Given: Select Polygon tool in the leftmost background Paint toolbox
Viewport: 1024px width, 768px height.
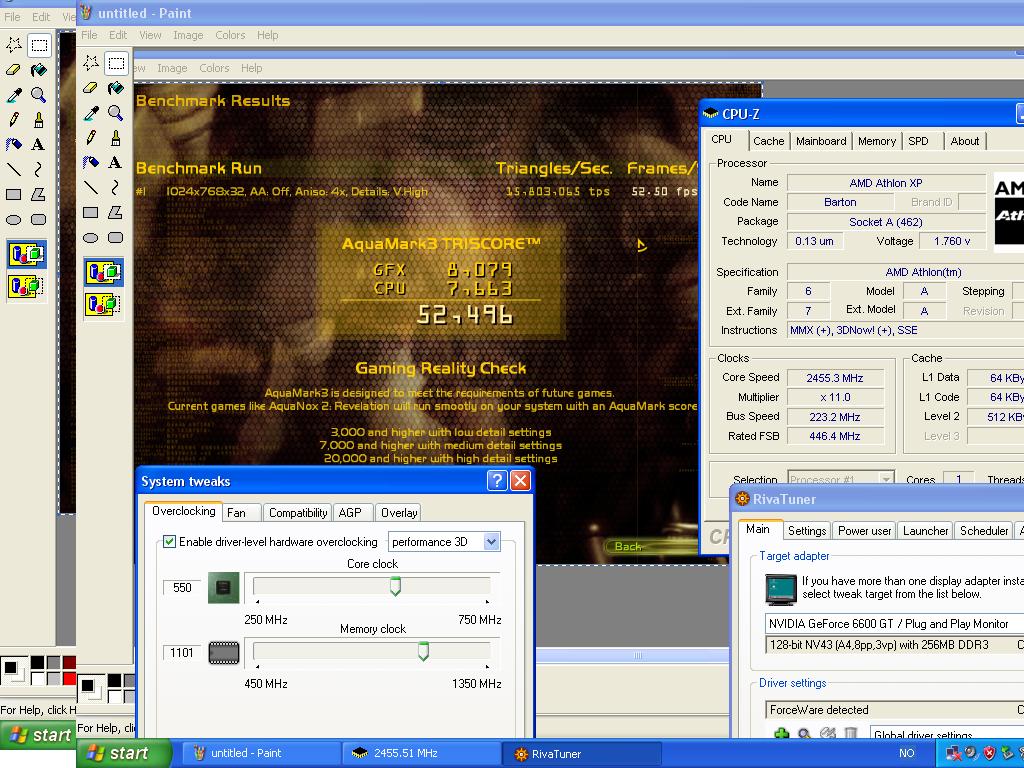Looking at the screenshot, I should click(x=39, y=195).
